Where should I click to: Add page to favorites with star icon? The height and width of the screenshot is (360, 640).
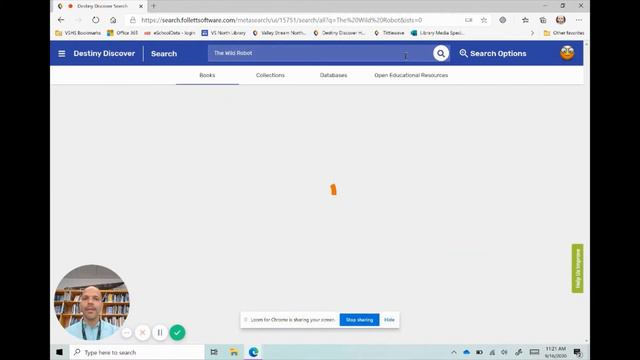click(484, 20)
